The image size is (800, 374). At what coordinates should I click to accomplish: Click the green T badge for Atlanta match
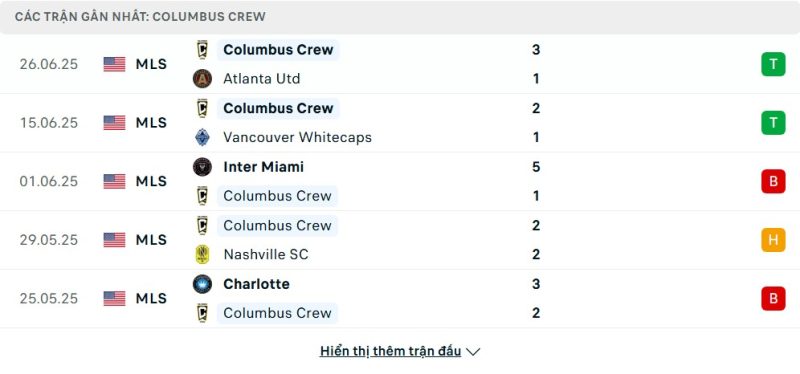tap(773, 64)
